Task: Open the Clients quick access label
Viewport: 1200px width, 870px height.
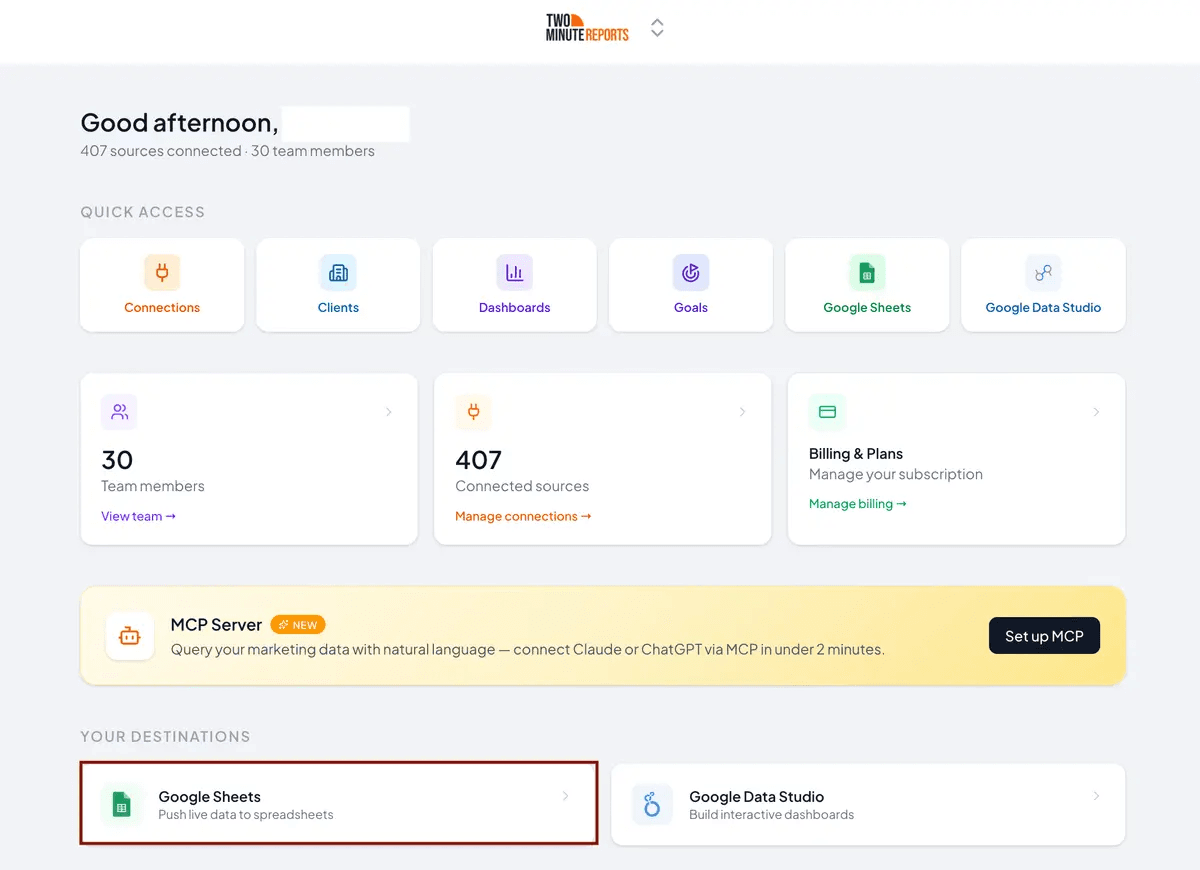Action: [x=338, y=308]
